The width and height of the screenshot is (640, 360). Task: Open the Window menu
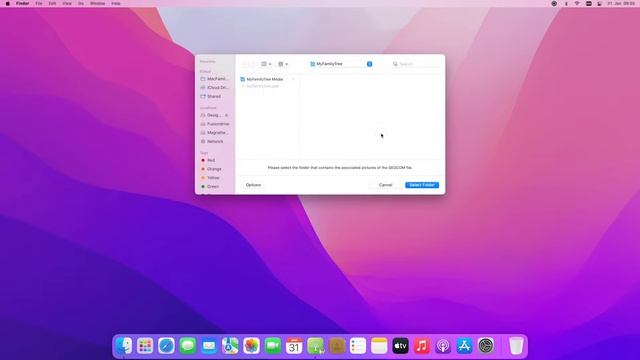coord(98,3)
